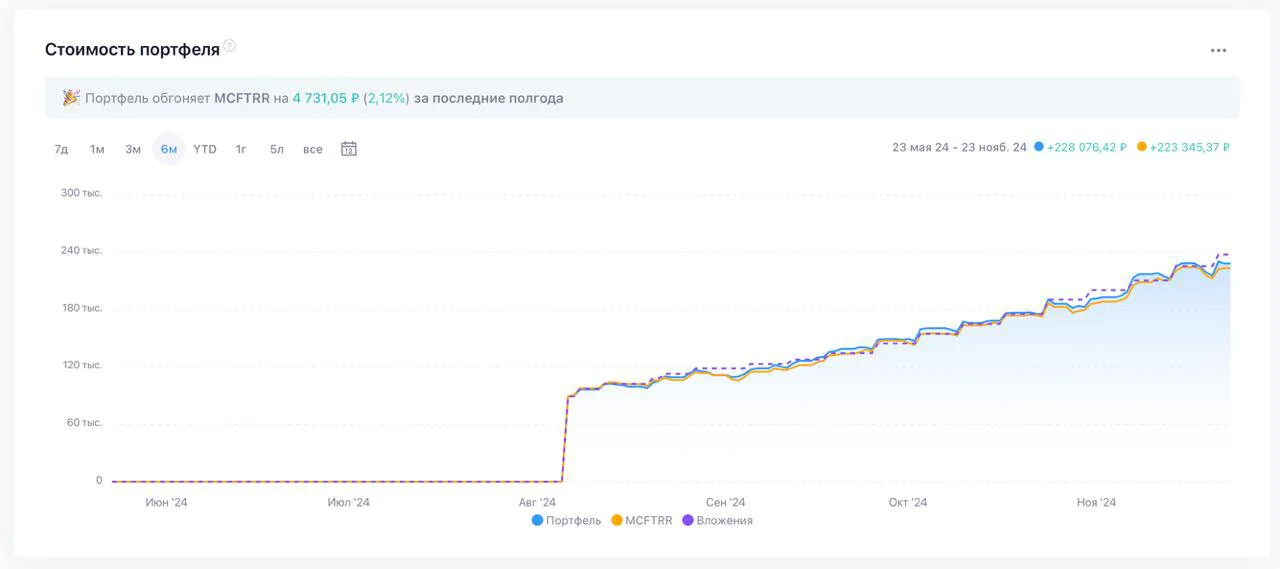Click the 4 731,05 ₽ outperformance amount
Image resolution: width=1280 pixels, height=569 pixels.
[x=325, y=98]
